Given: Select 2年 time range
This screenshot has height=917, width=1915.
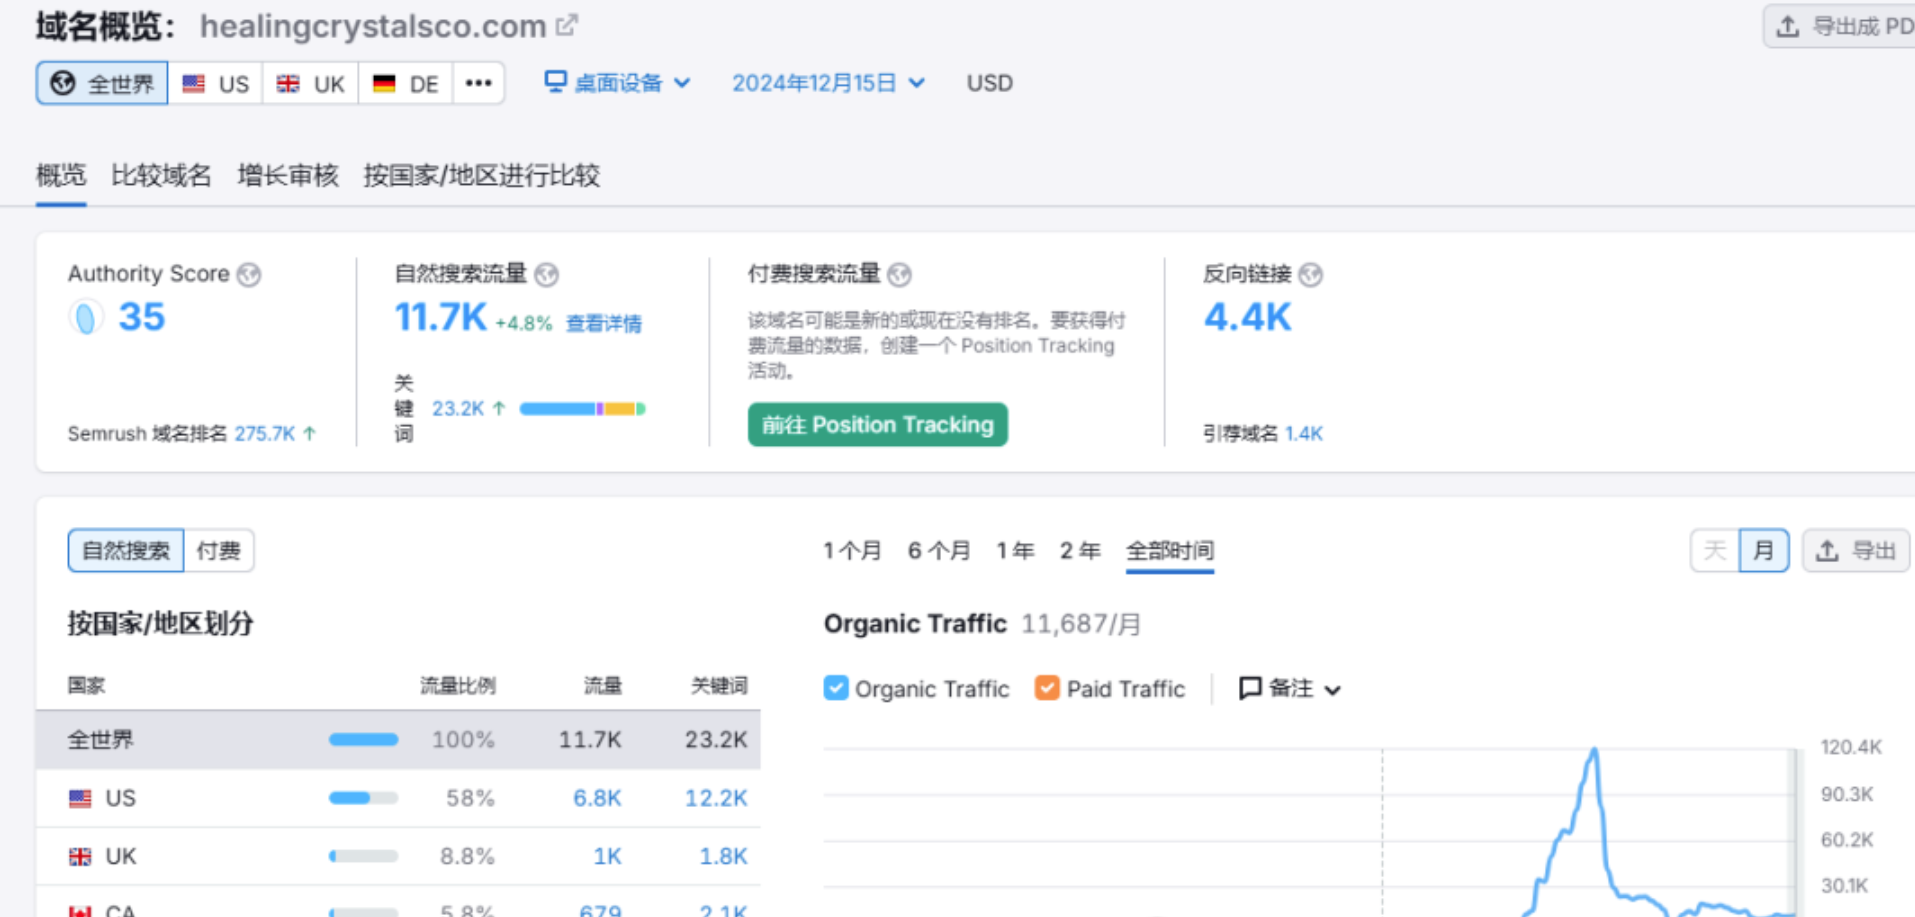Looking at the screenshot, I should [x=1080, y=551].
